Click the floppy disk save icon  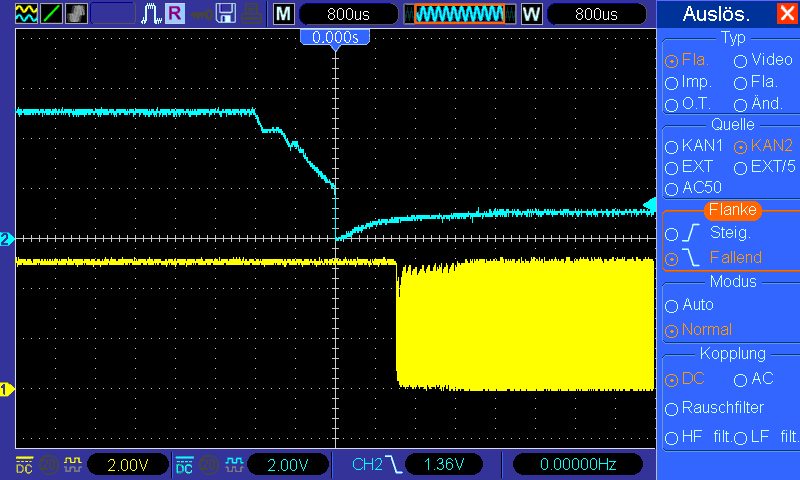225,13
